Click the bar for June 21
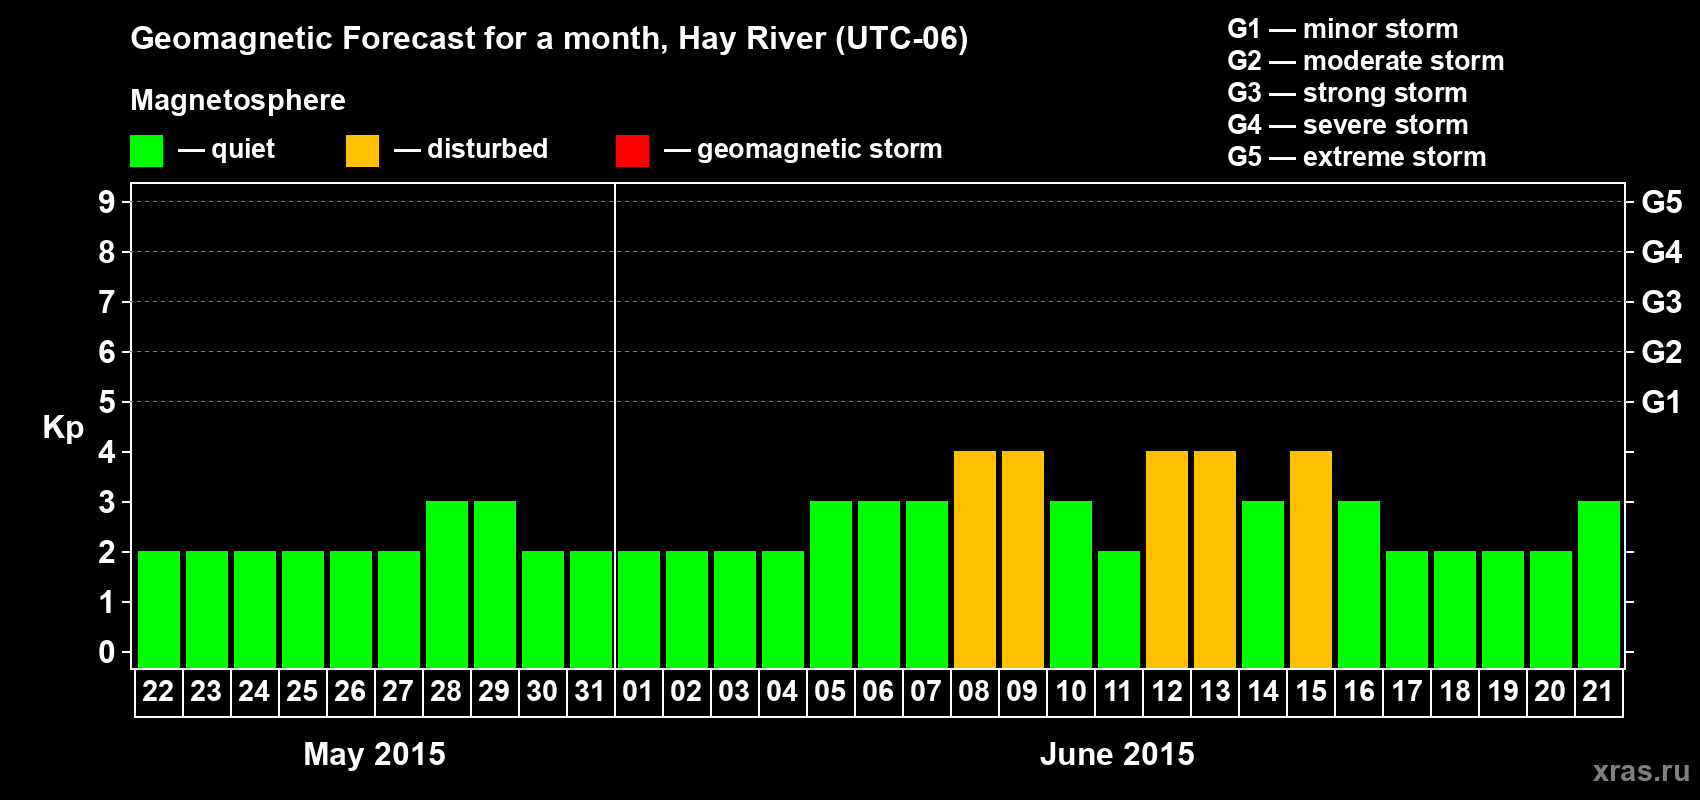The height and width of the screenshot is (800, 1700). click(x=1599, y=585)
